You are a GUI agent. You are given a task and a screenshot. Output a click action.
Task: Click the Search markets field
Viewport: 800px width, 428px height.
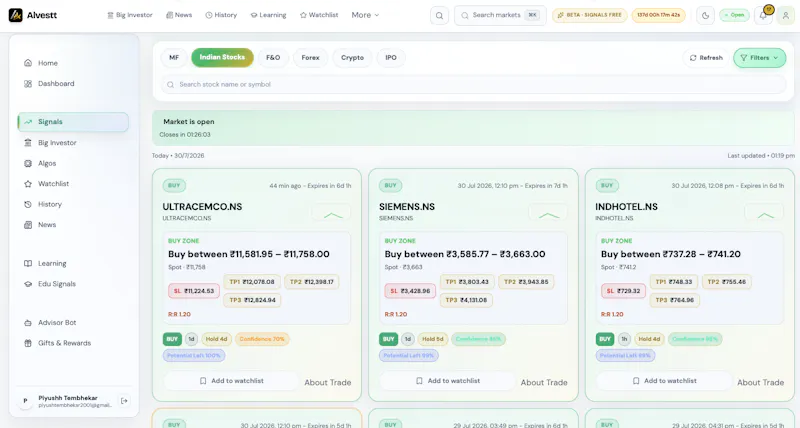[x=500, y=15]
